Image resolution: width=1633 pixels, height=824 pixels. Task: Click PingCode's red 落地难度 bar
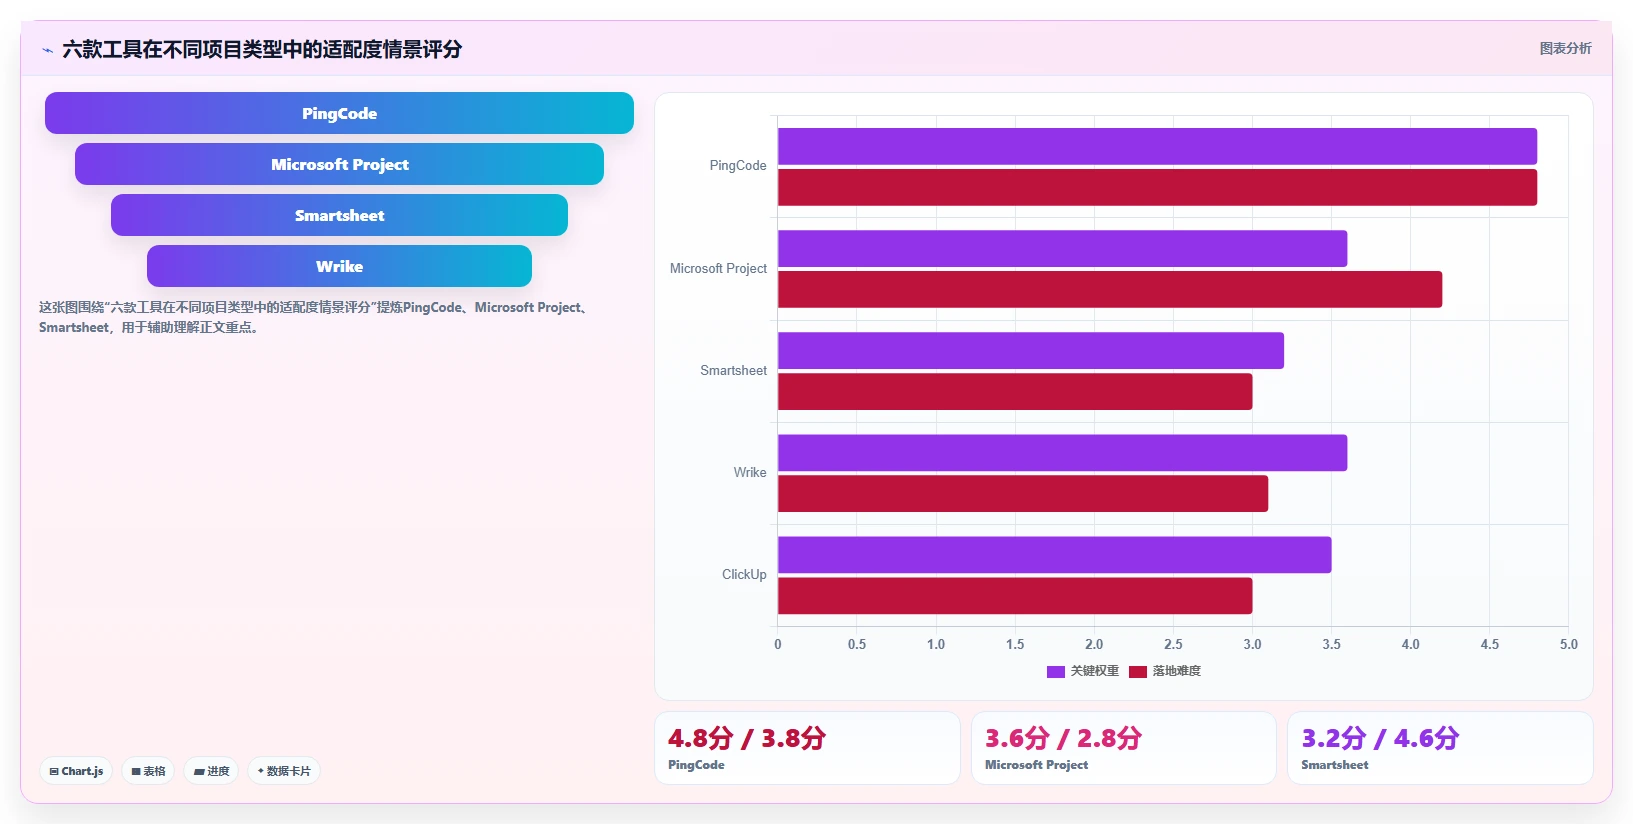tap(1157, 187)
